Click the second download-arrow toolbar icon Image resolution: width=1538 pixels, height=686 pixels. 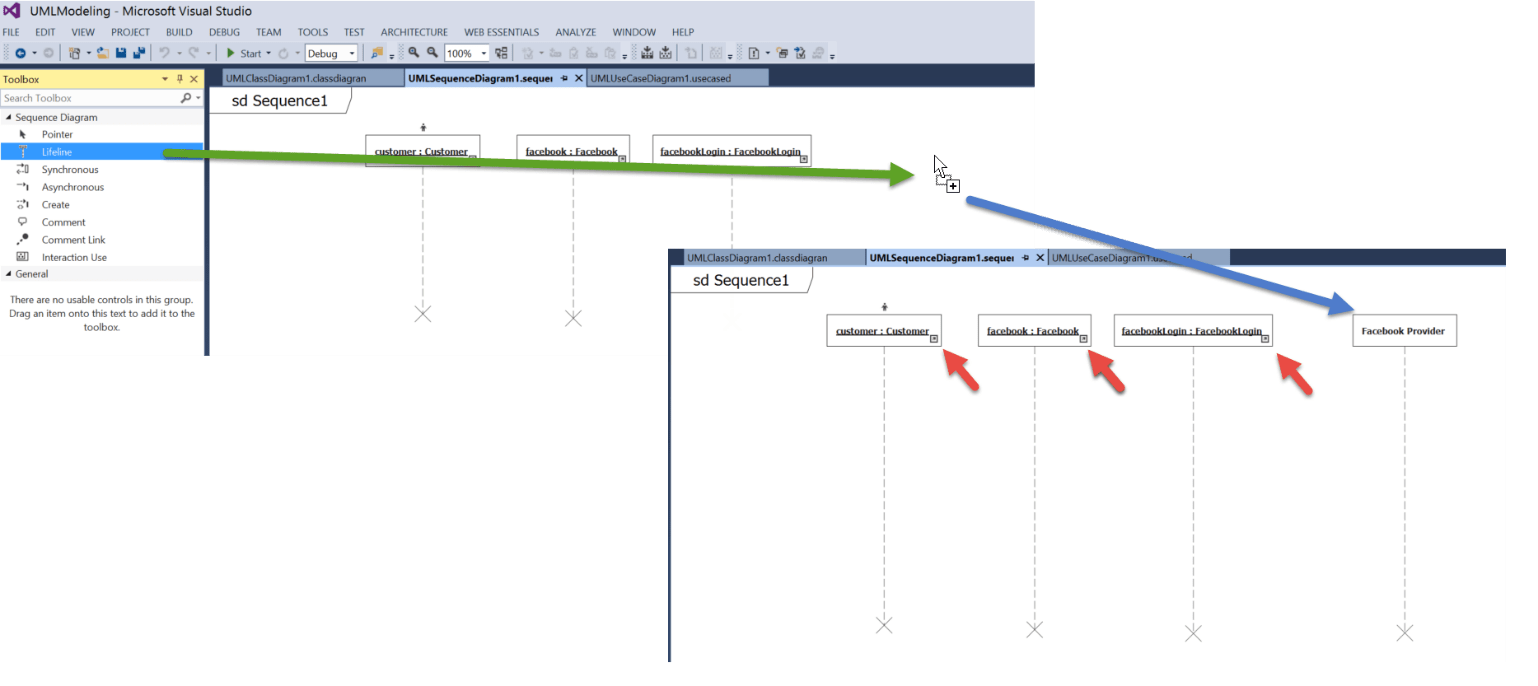tap(666, 53)
